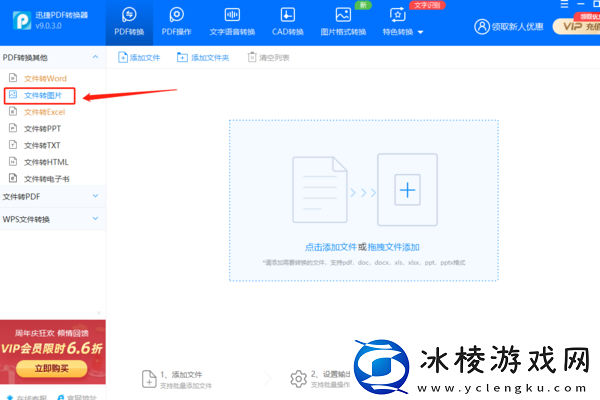Click the 添加文件 toolbar button

tap(139, 57)
